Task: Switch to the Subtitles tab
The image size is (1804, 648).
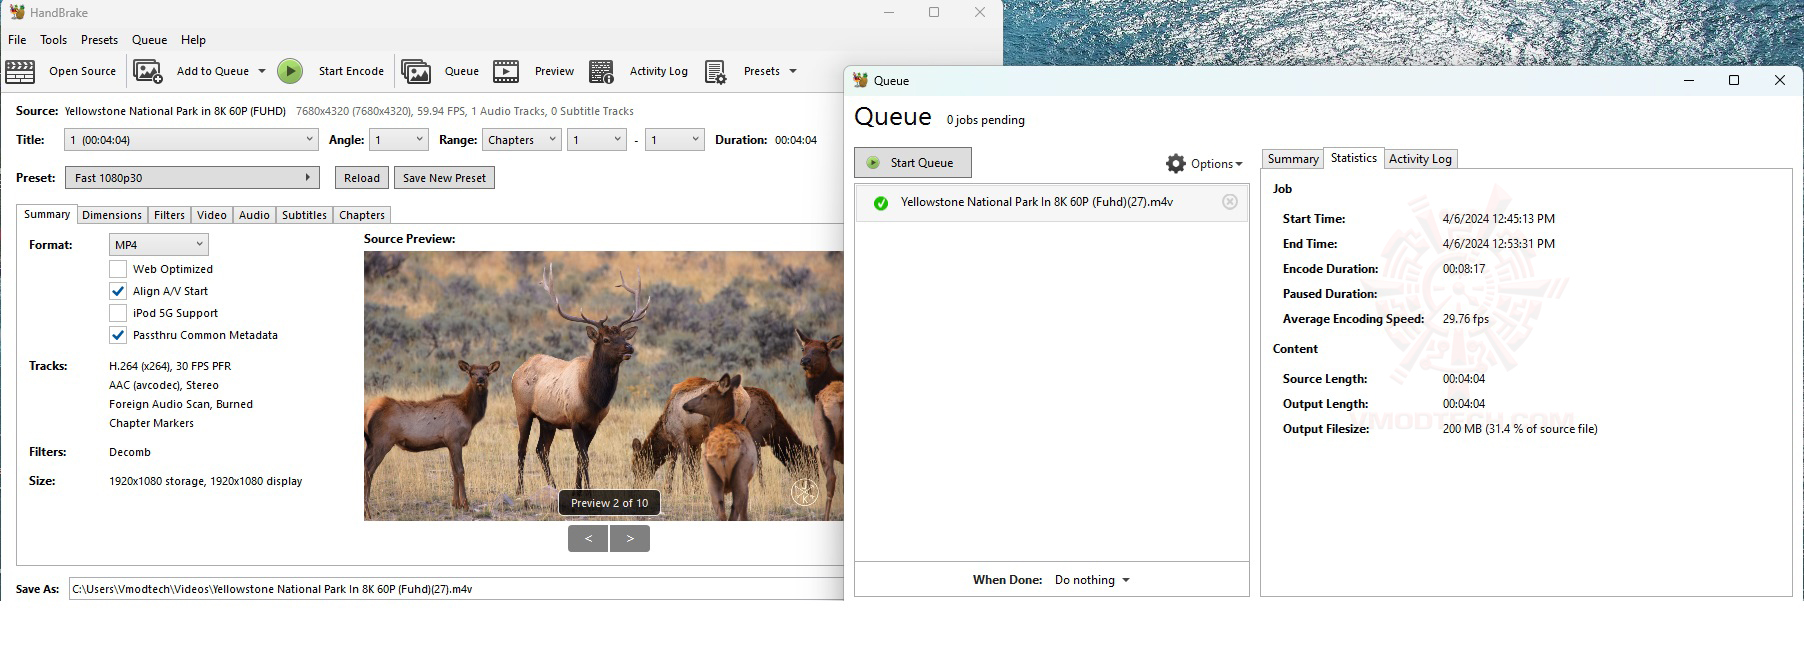Action: click(x=304, y=215)
